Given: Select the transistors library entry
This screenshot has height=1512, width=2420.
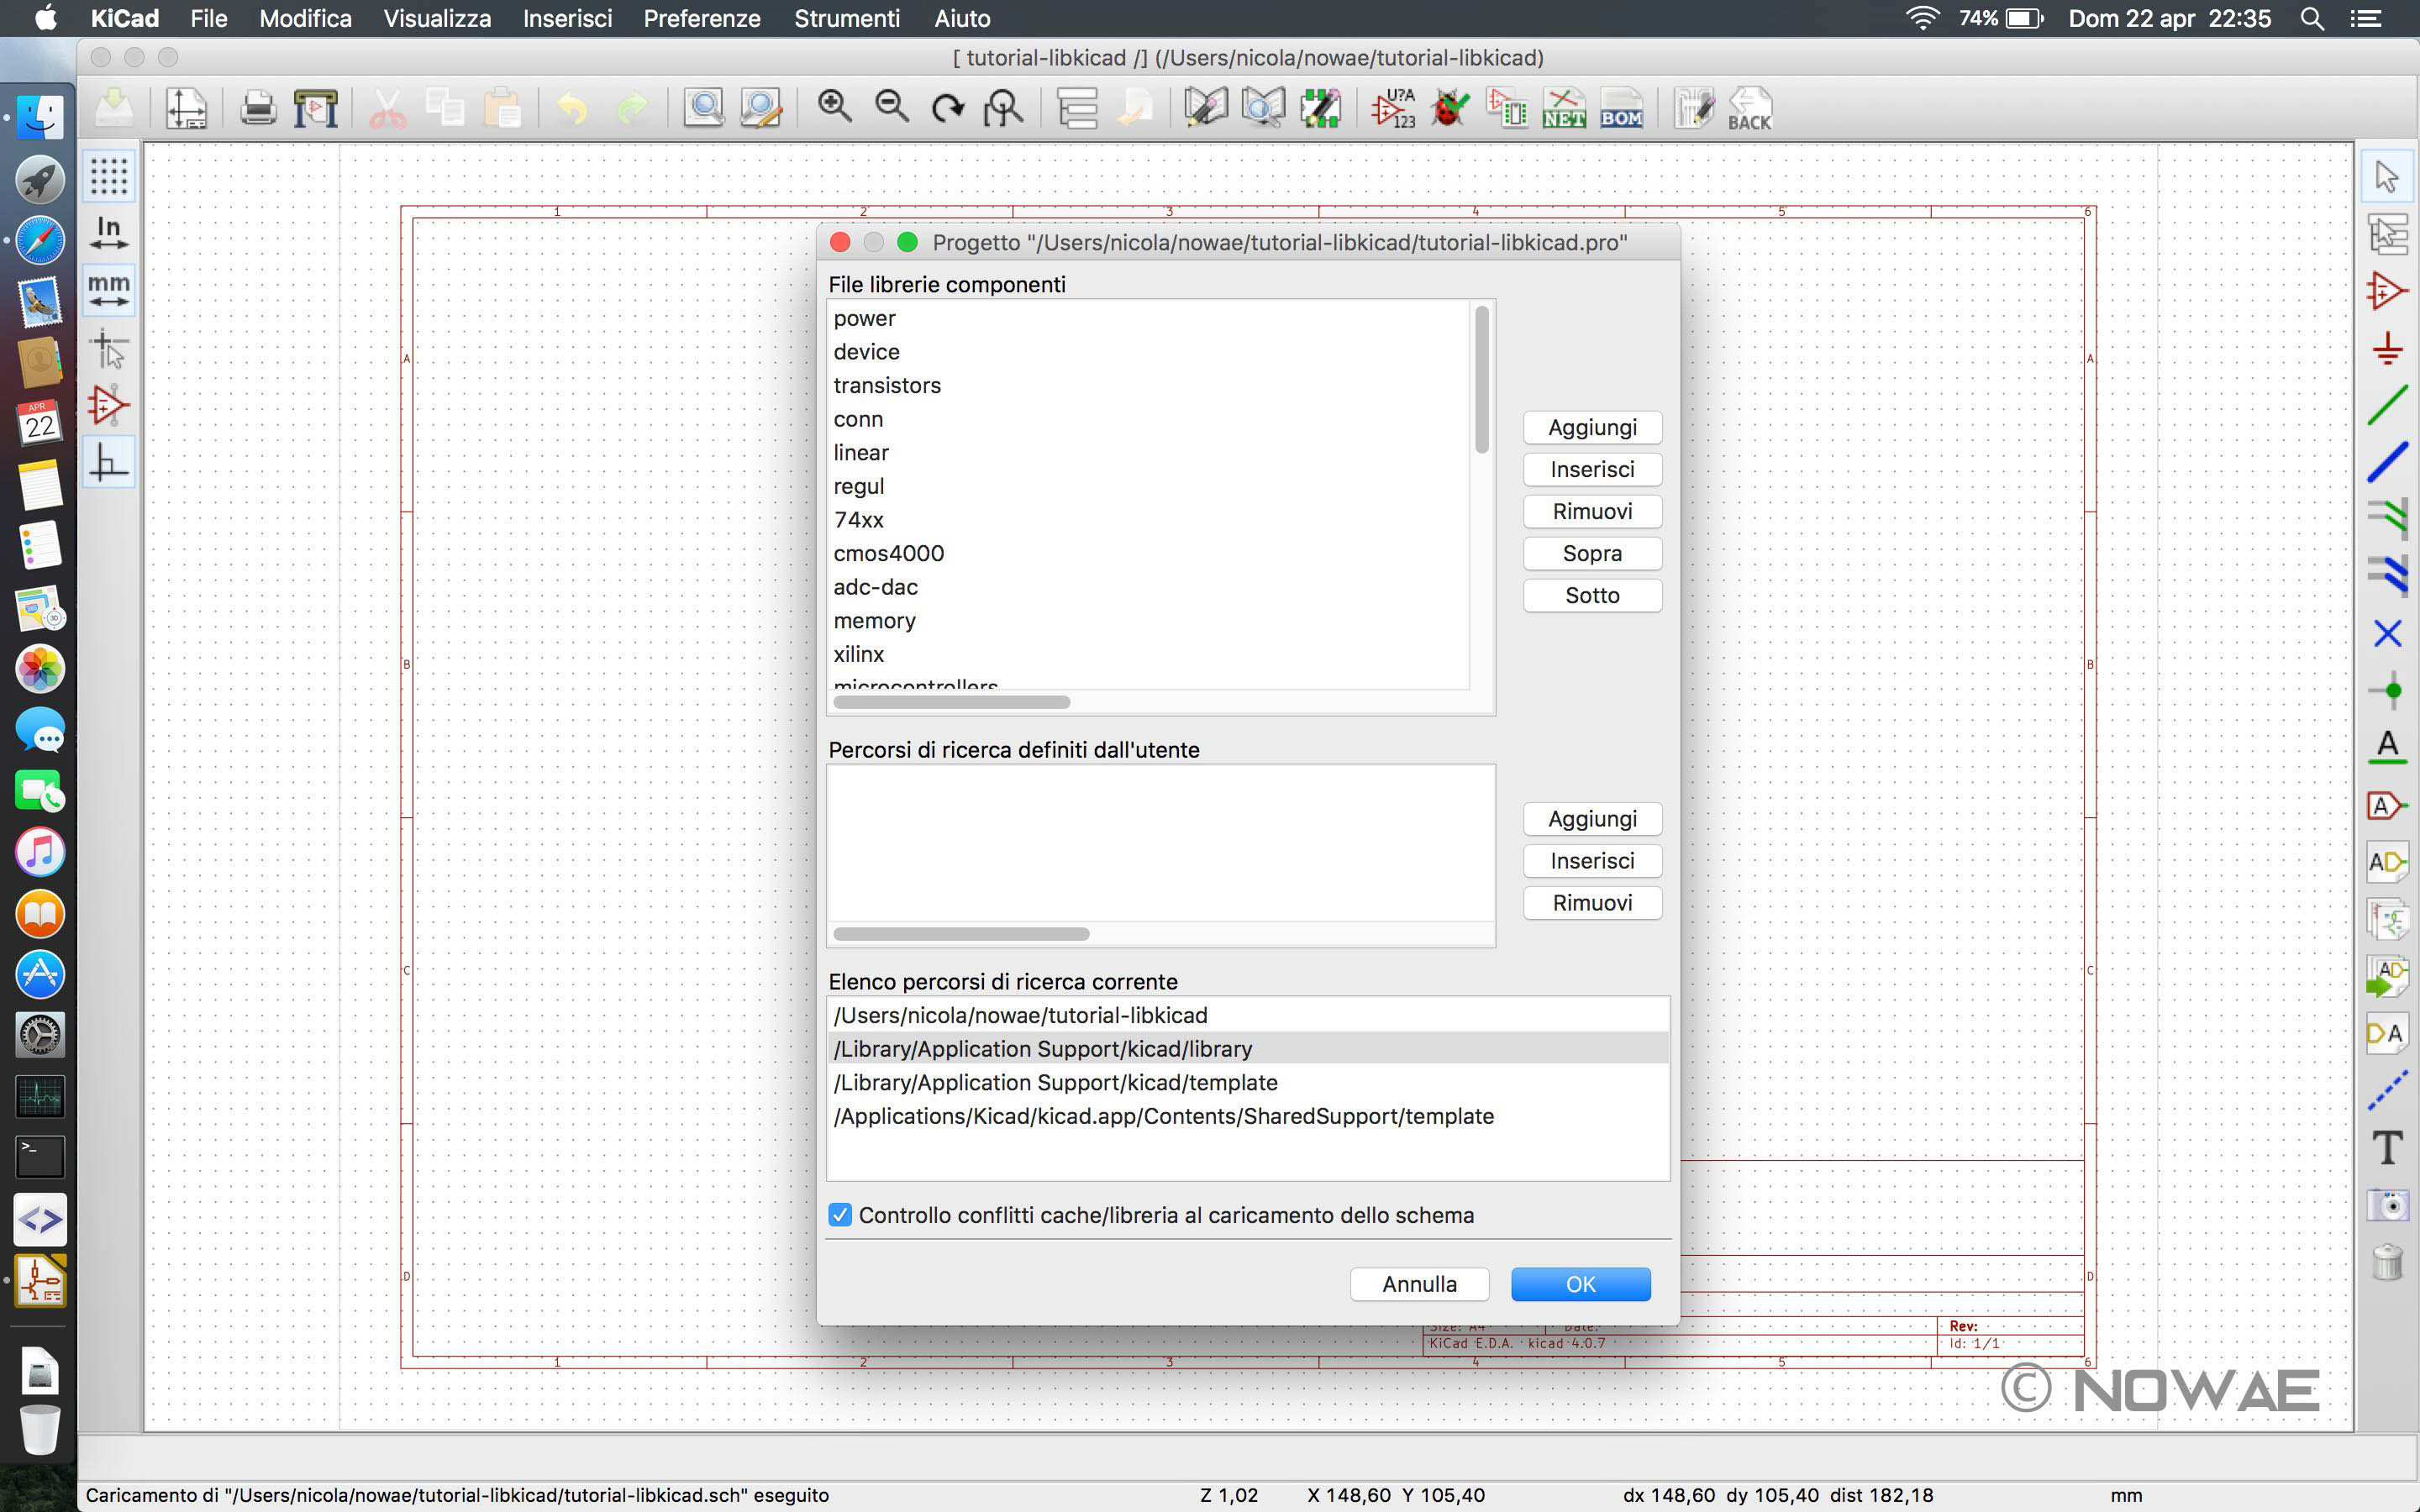Looking at the screenshot, I should click(1149, 385).
